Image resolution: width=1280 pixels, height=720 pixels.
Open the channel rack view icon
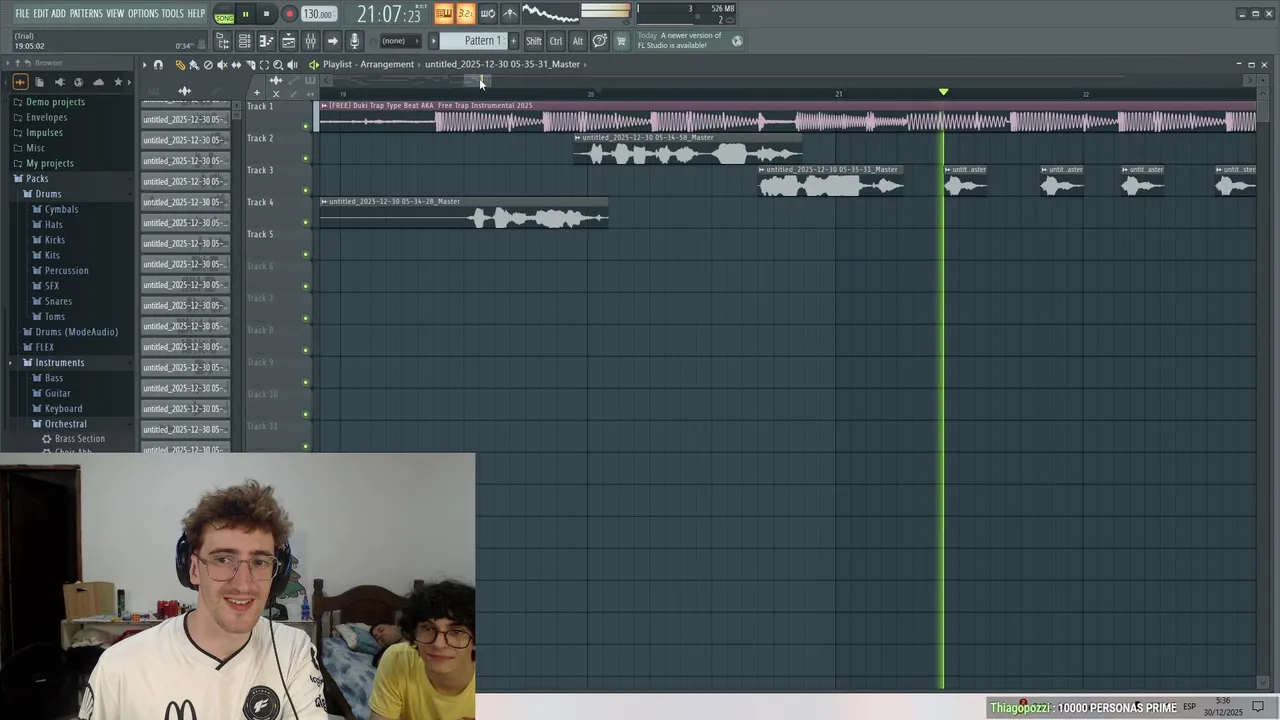[x=244, y=41]
